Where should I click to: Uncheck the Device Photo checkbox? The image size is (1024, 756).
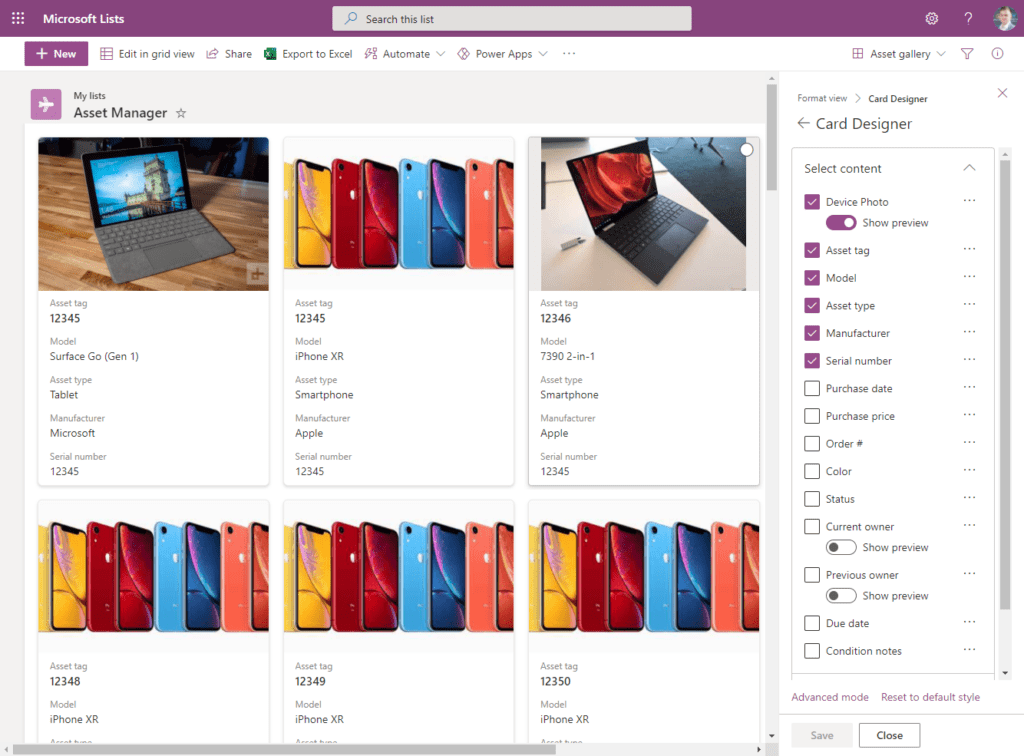[812, 202]
